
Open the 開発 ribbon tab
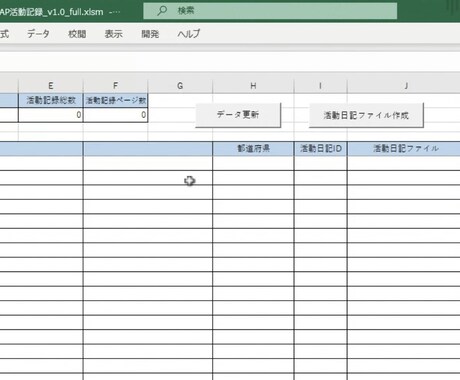tap(150, 34)
